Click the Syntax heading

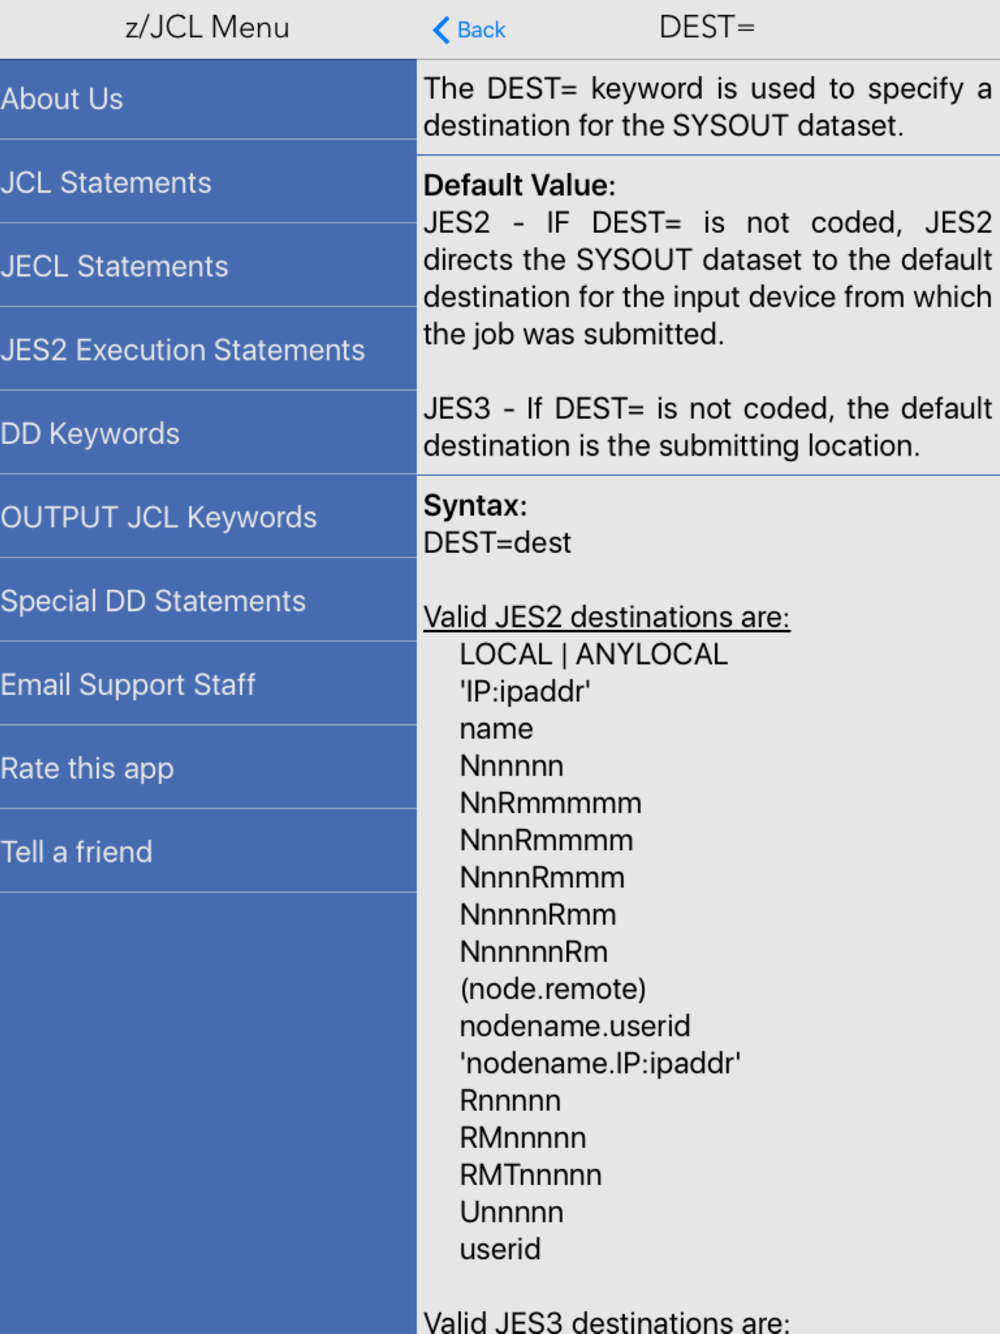[475, 506]
